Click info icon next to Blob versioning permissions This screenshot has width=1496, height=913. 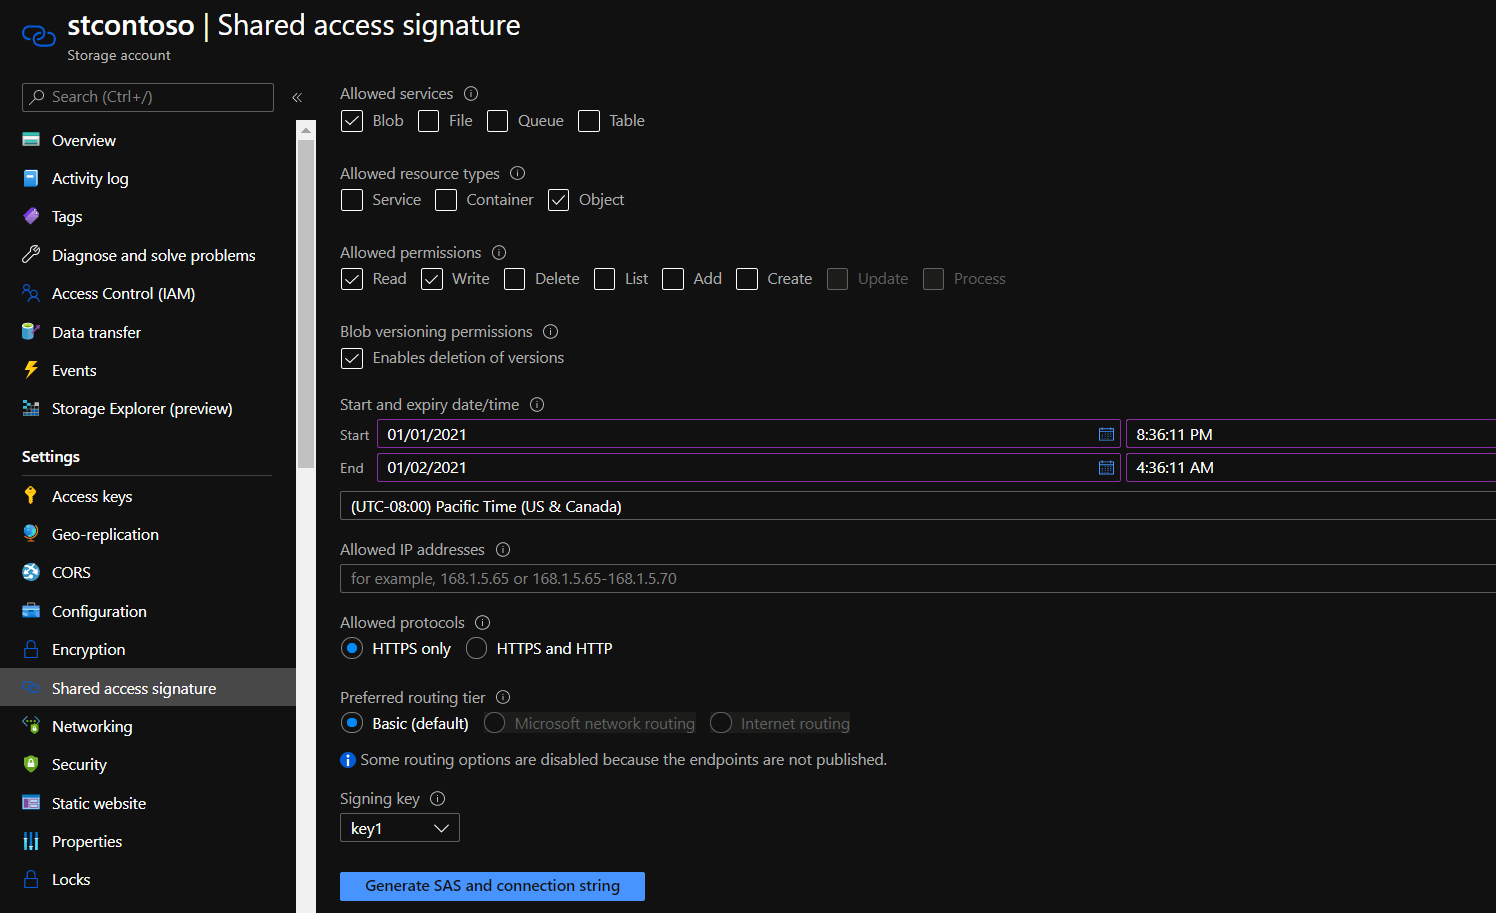pos(550,332)
